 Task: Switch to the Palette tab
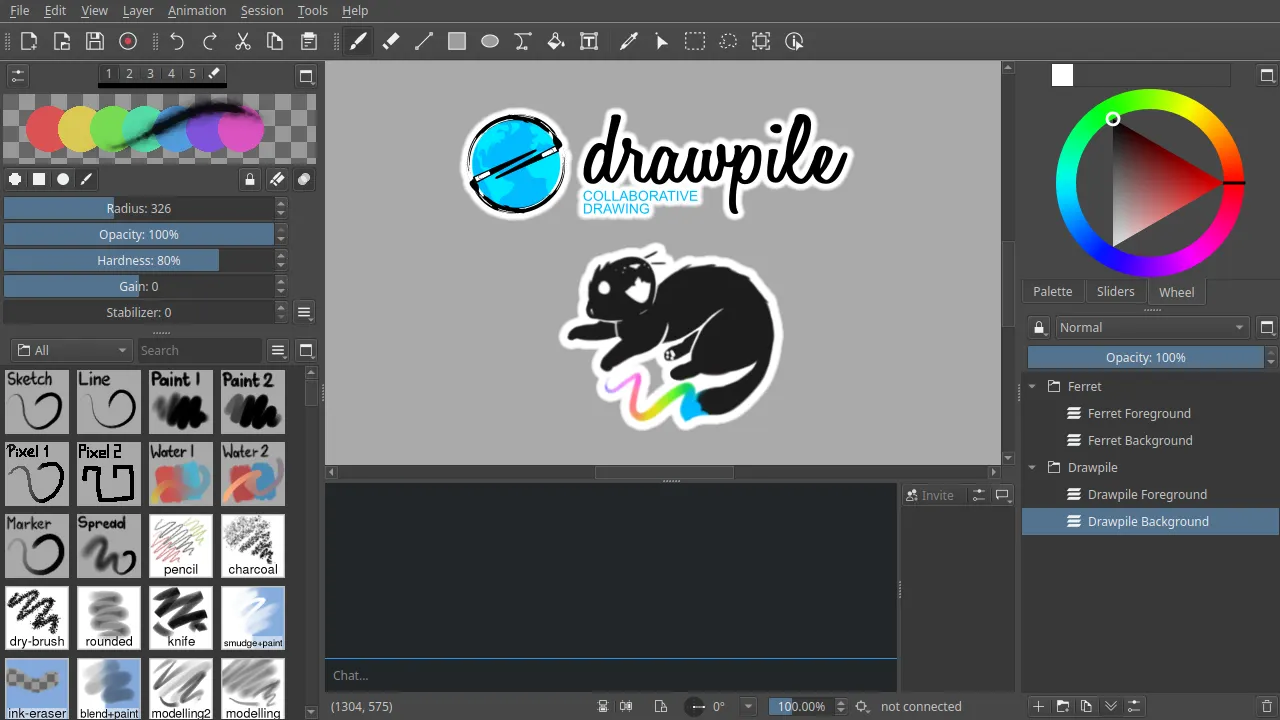click(x=1052, y=291)
